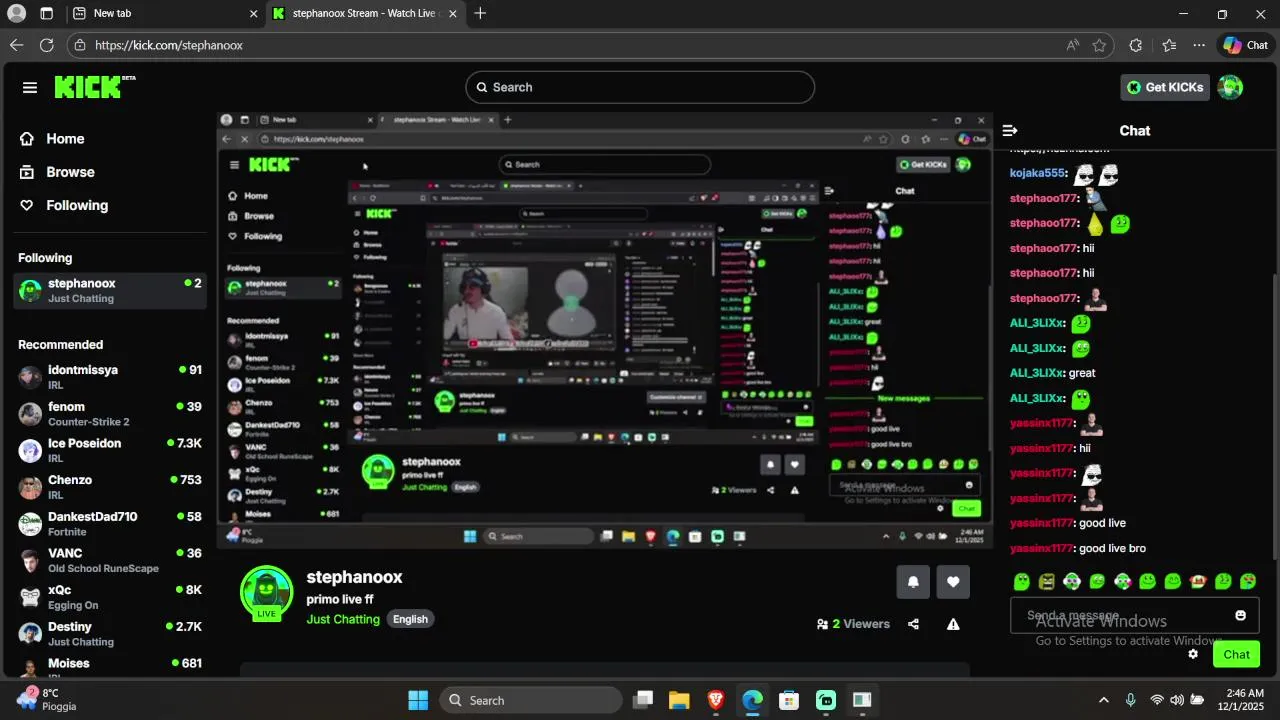Open Ice Poseidon recommended channel

pos(110,450)
